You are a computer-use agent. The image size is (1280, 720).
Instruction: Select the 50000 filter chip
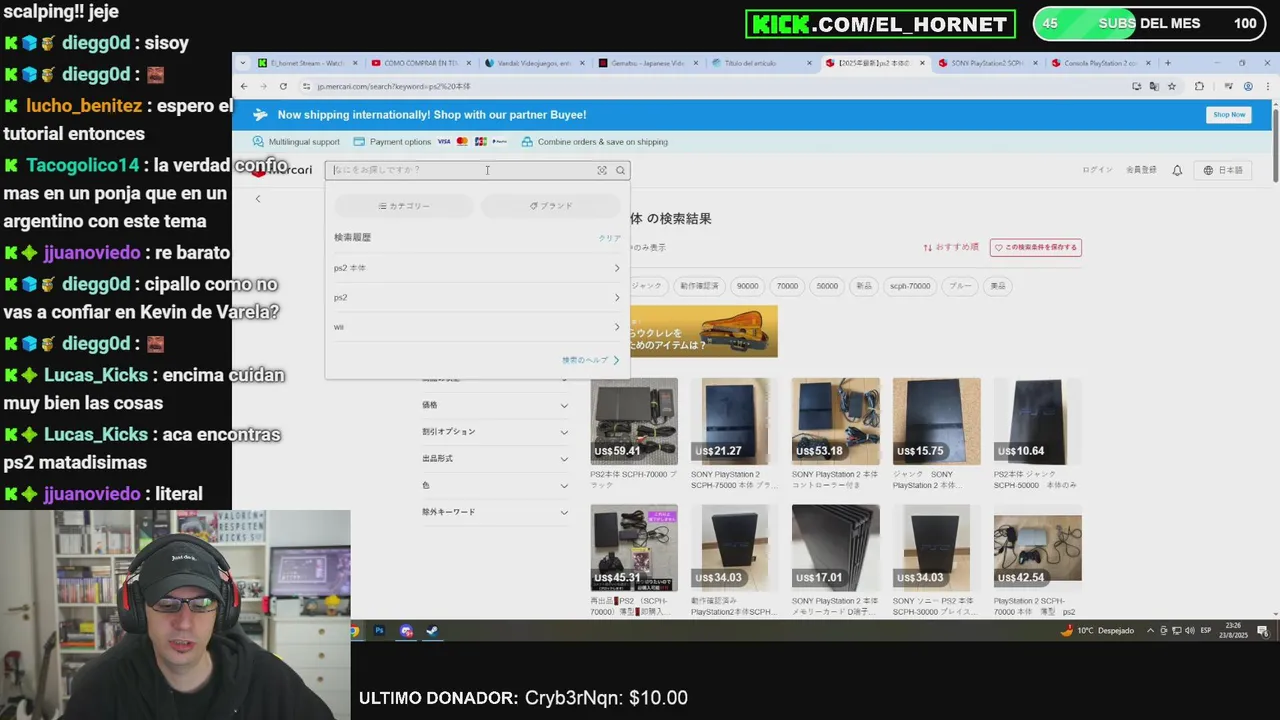click(x=827, y=286)
